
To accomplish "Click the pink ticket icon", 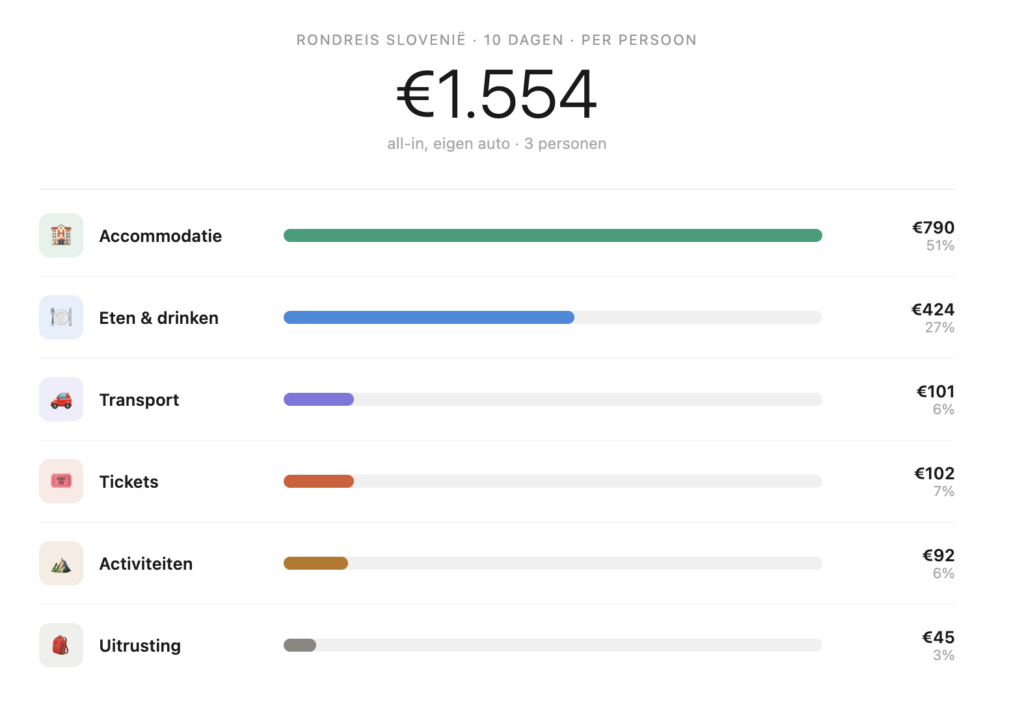I will pyautogui.click(x=61, y=481).
